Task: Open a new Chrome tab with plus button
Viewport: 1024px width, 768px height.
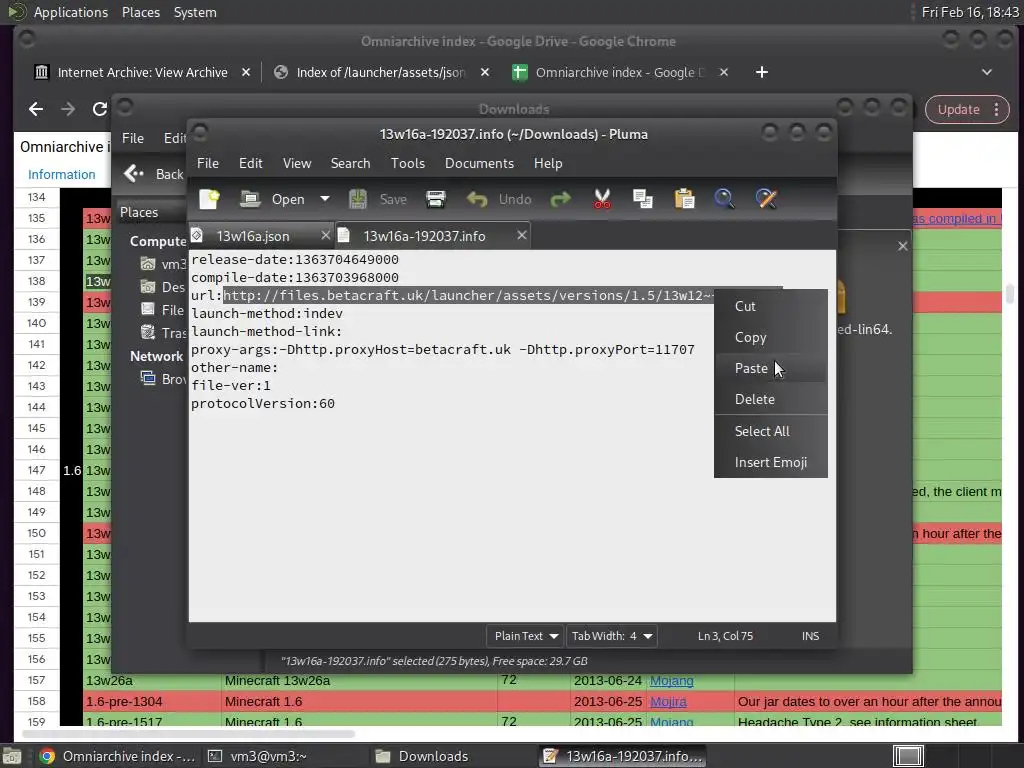Action: tap(761, 72)
